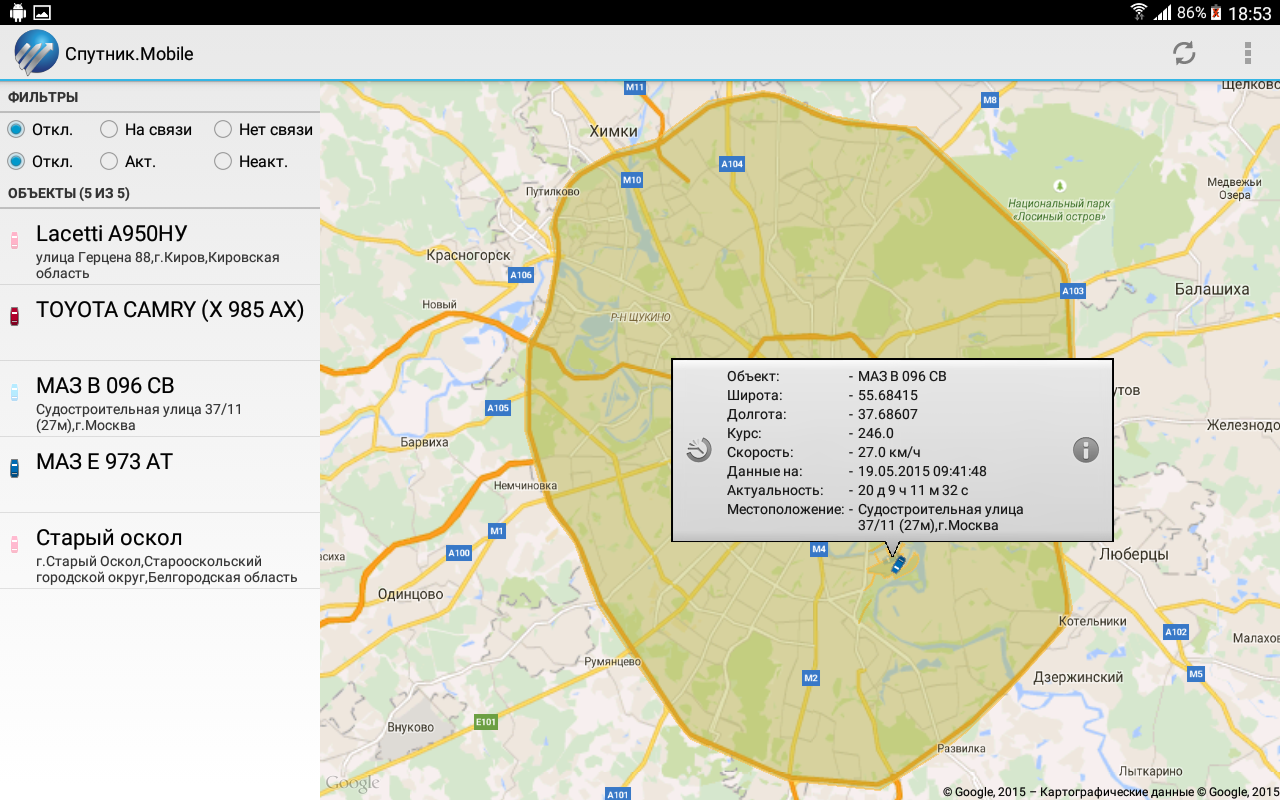Open the three-dot overflow menu
The width and height of the screenshot is (1280, 800).
pyautogui.click(x=1247, y=53)
